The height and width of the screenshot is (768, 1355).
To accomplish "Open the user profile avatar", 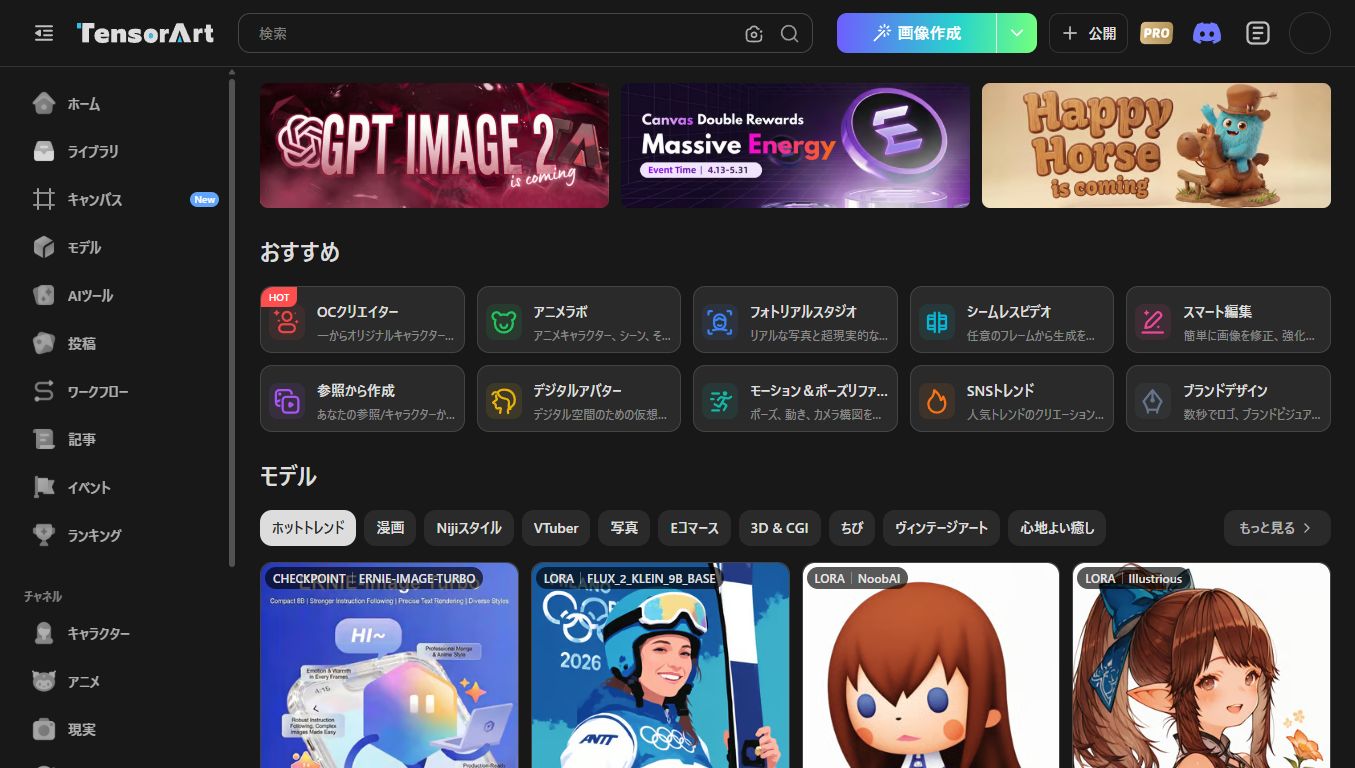I will tap(1310, 33).
